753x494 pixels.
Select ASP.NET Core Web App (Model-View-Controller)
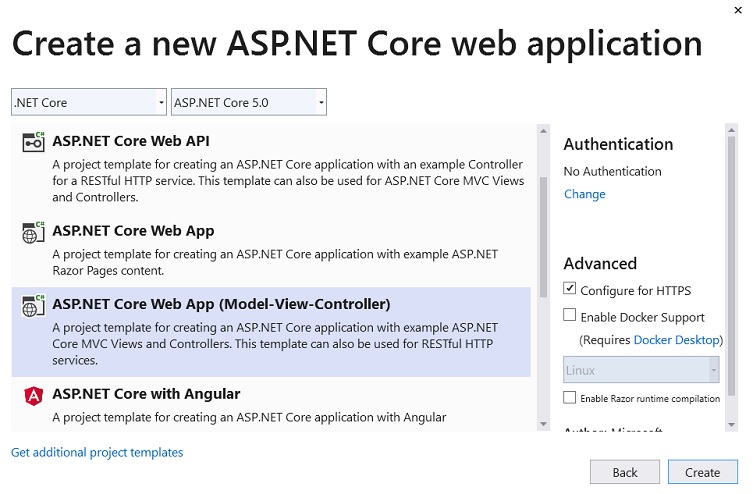pyautogui.click(x=271, y=332)
